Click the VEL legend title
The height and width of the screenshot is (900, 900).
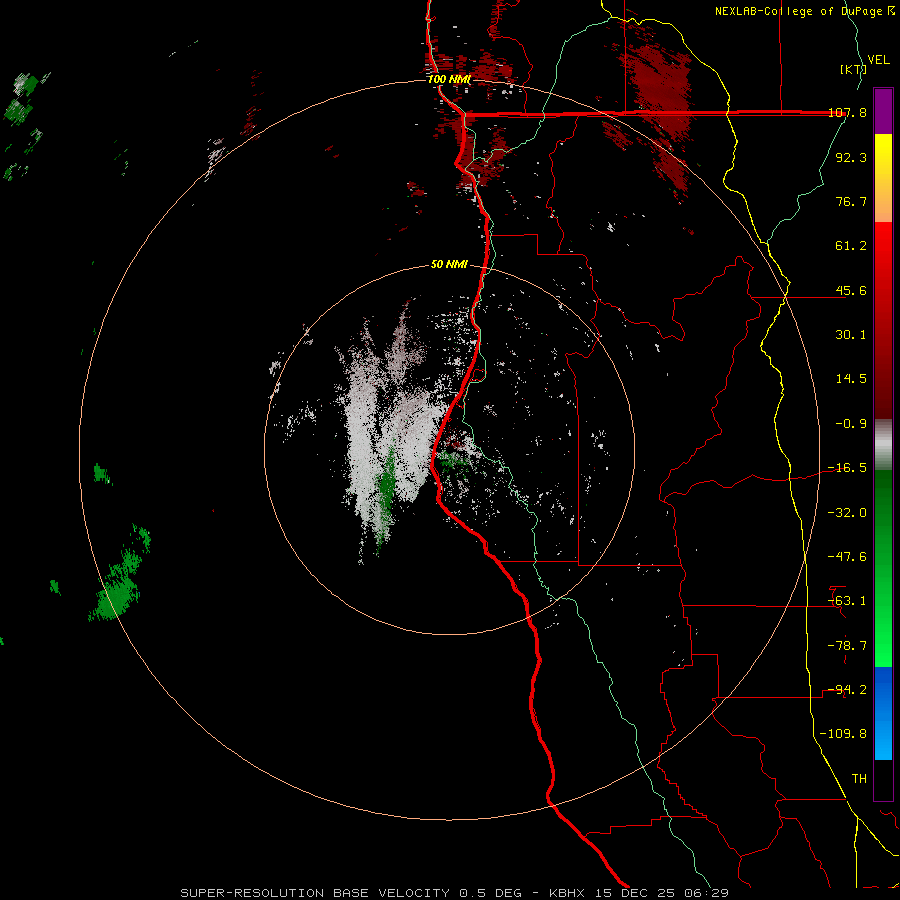878,60
